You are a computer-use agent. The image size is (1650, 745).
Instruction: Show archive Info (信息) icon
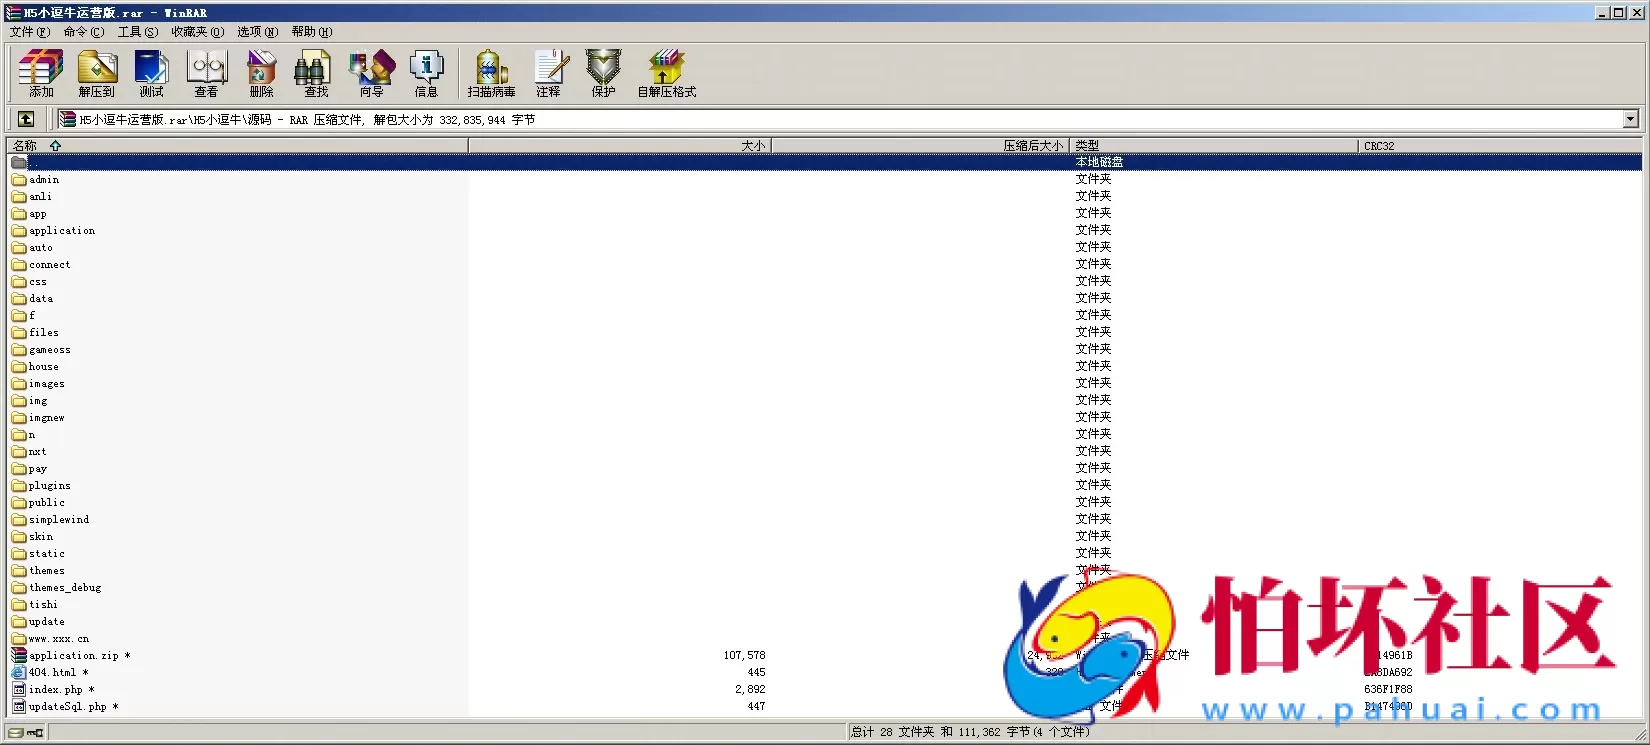[x=426, y=74]
